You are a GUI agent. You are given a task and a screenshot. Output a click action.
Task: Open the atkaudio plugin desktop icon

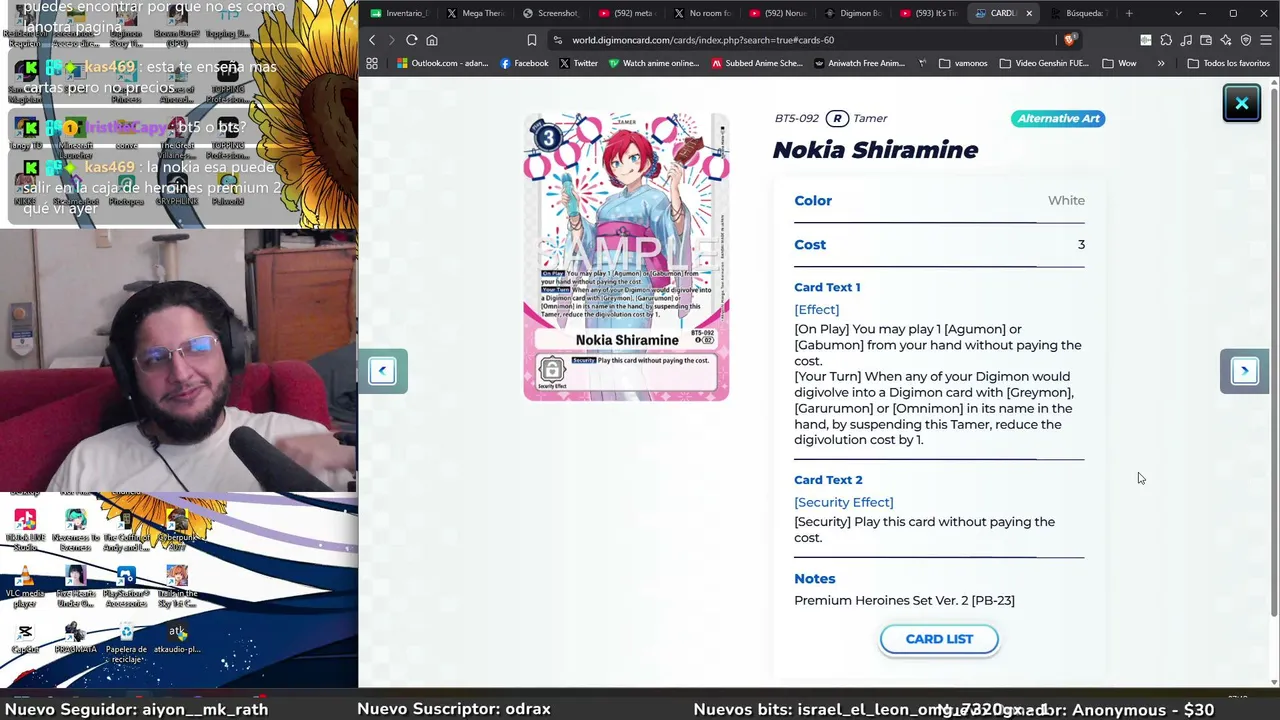point(177,639)
